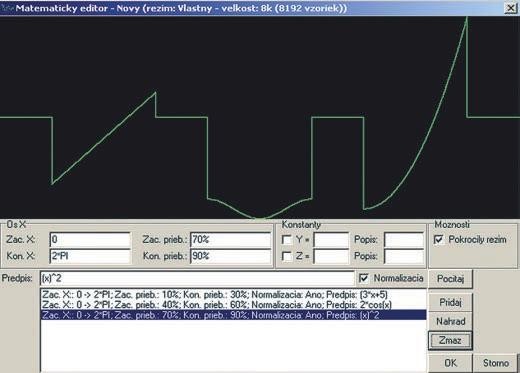Click the Pridaj button
This screenshot has width=520, height=373.
(450, 302)
